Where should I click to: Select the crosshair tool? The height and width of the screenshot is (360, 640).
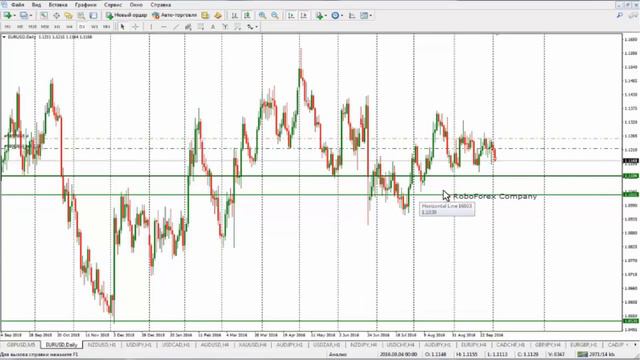pyautogui.click(x=135, y=27)
